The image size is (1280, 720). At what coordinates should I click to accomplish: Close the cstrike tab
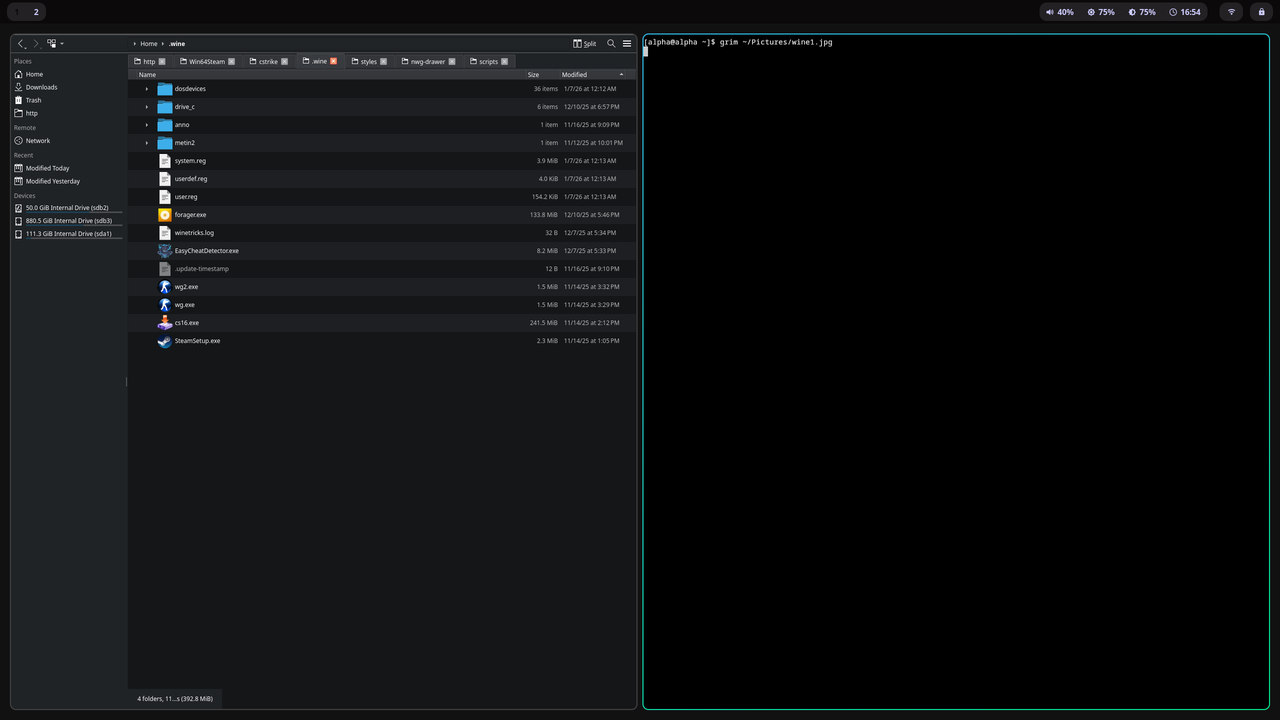click(x=284, y=61)
